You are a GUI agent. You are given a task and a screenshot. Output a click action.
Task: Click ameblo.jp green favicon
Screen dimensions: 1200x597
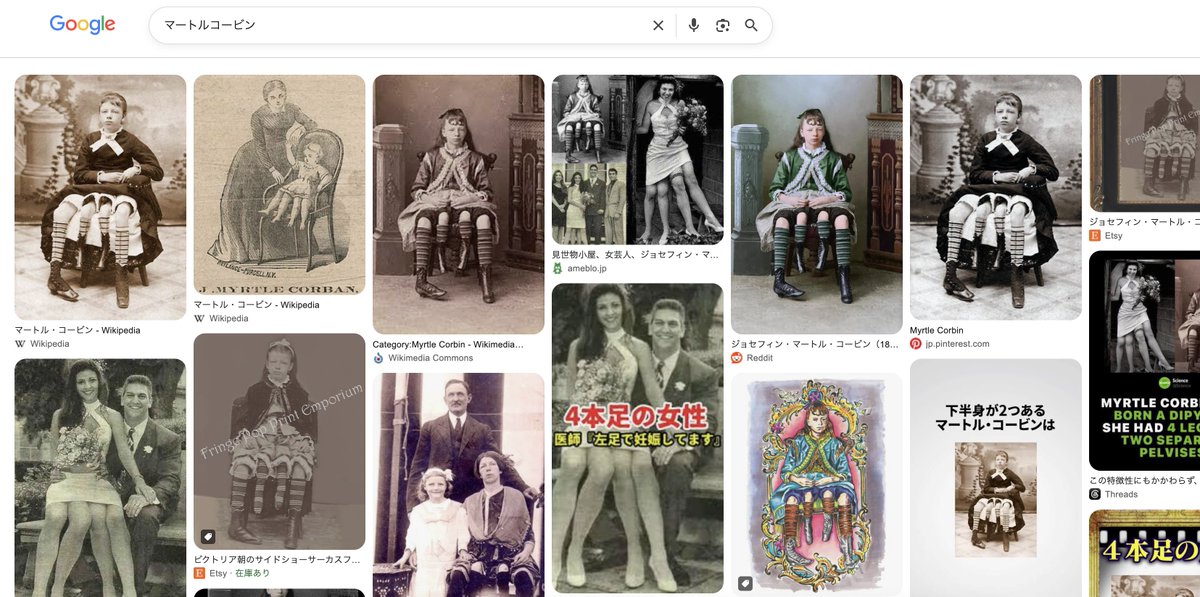(x=558, y=269)
